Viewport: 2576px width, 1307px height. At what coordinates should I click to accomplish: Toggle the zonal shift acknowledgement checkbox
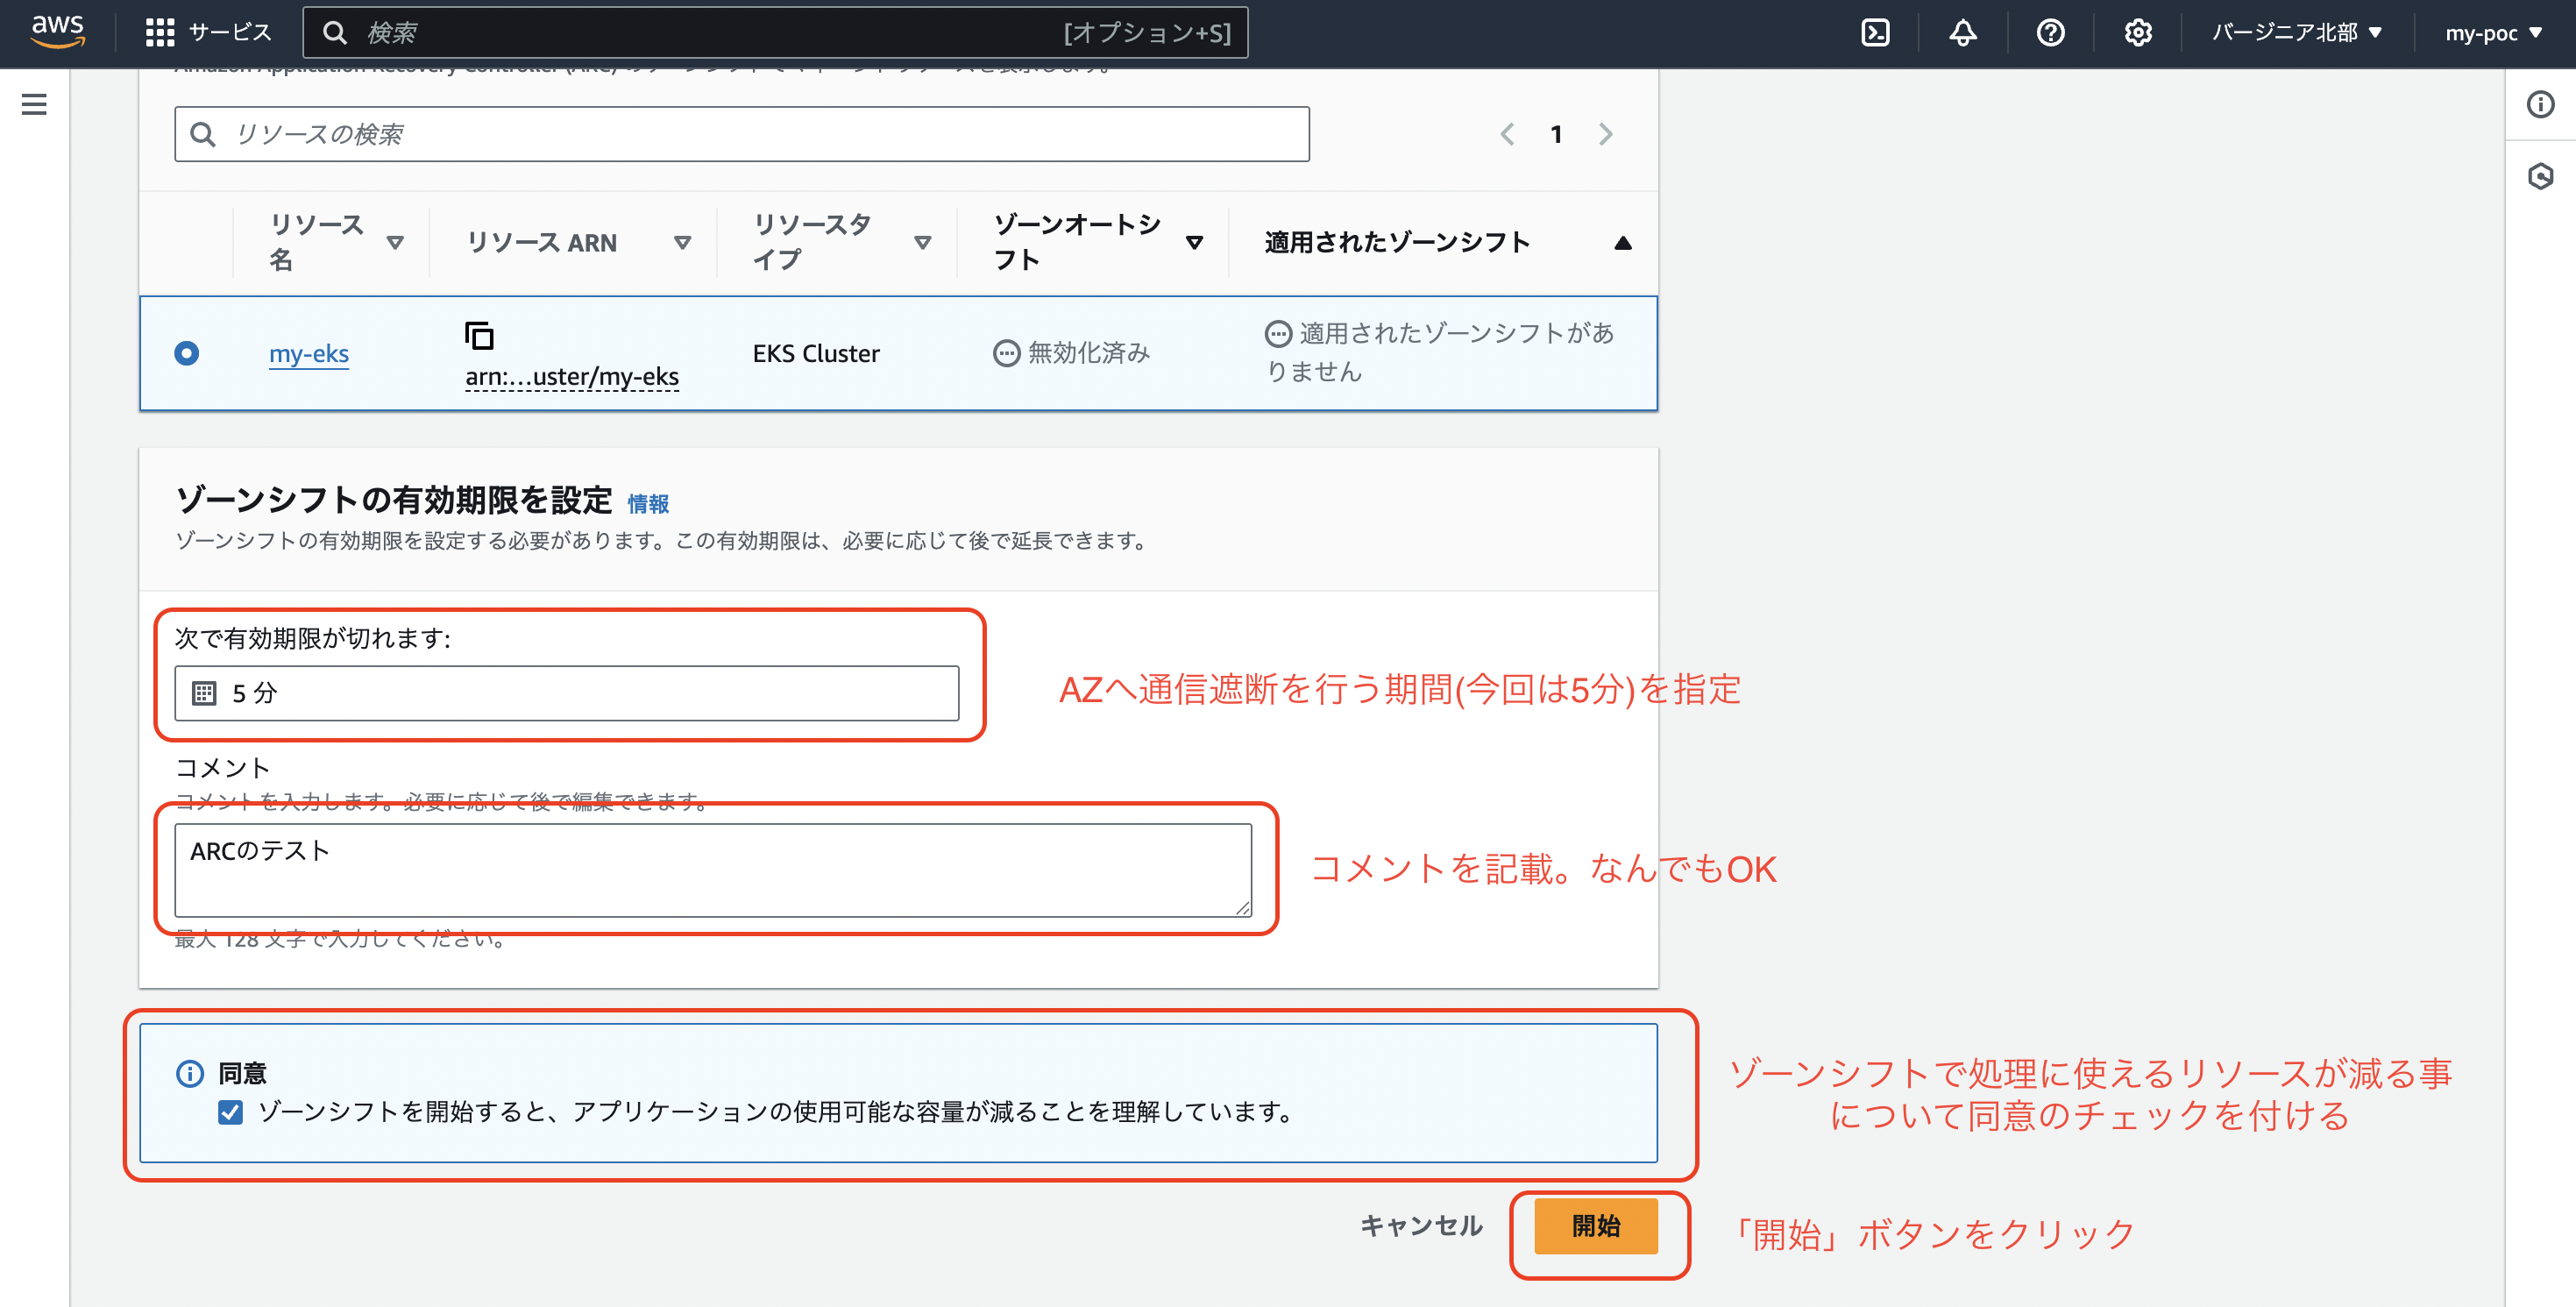click(x=230, y=1112)
